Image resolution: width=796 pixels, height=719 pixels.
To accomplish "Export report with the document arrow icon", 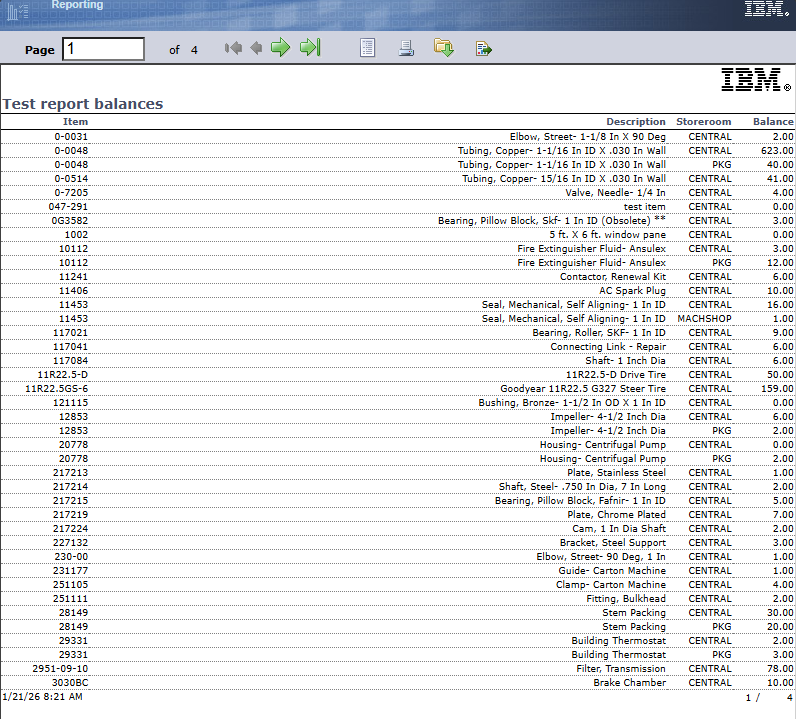I will pos(483,49).
